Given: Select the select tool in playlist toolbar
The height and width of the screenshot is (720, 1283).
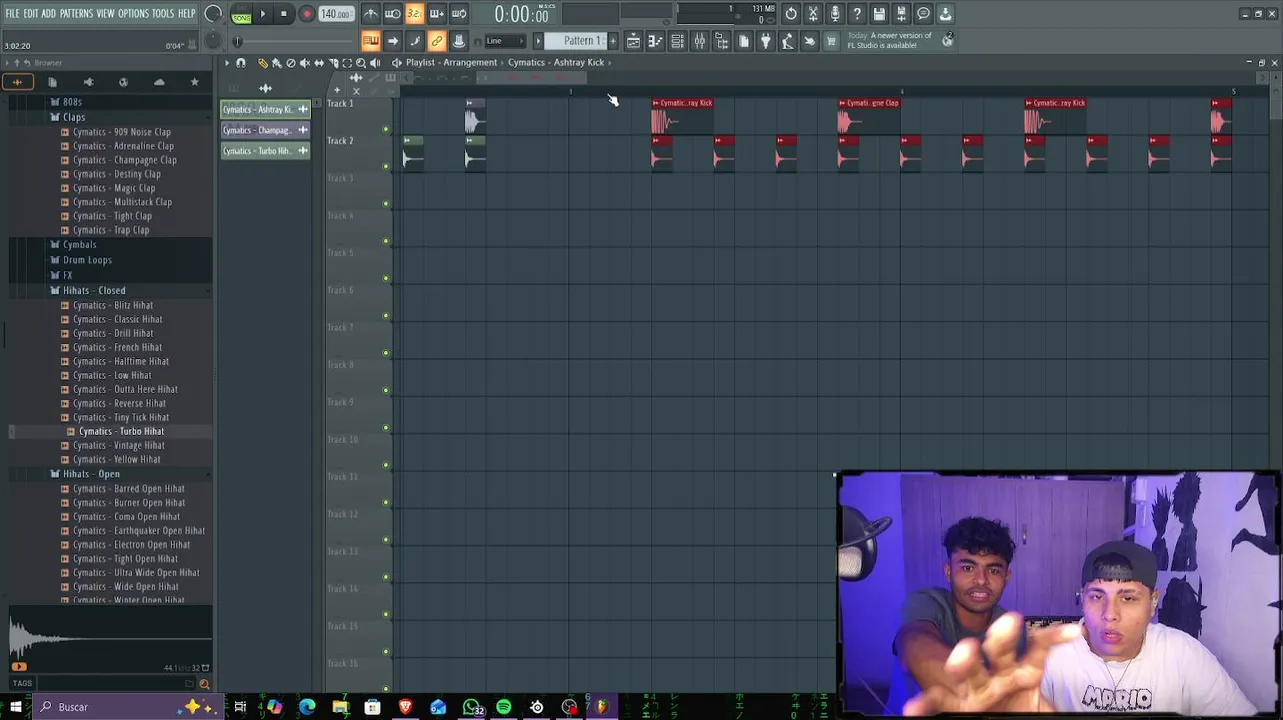Looking at the screenshot, I should 347,62.
